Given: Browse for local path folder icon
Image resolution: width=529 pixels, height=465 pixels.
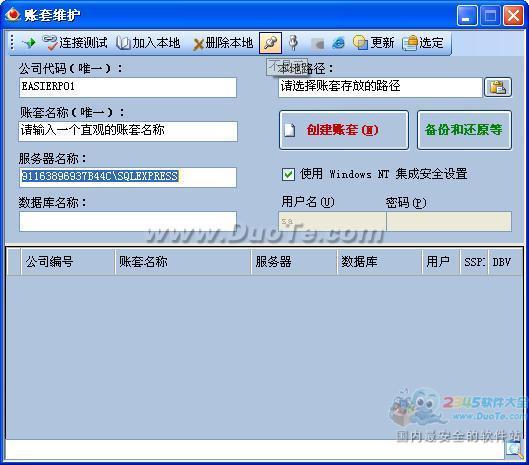Looking at the screenshot, I should (498, 87).
